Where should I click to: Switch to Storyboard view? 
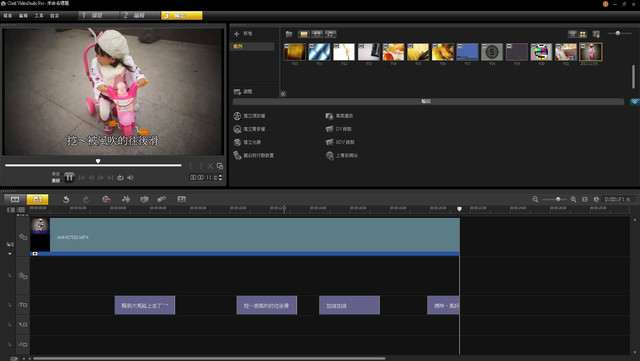(x=15, y=199)
